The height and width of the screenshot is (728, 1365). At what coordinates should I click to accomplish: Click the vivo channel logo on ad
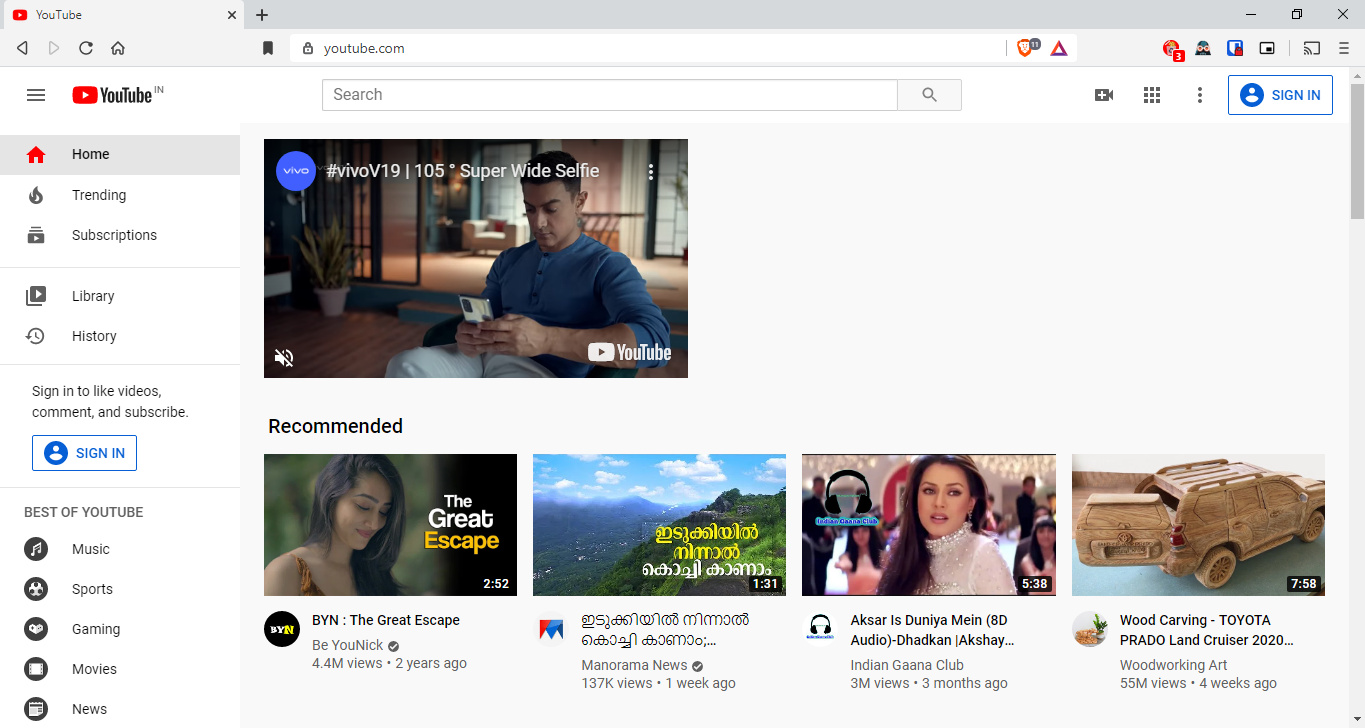[296, 171]
